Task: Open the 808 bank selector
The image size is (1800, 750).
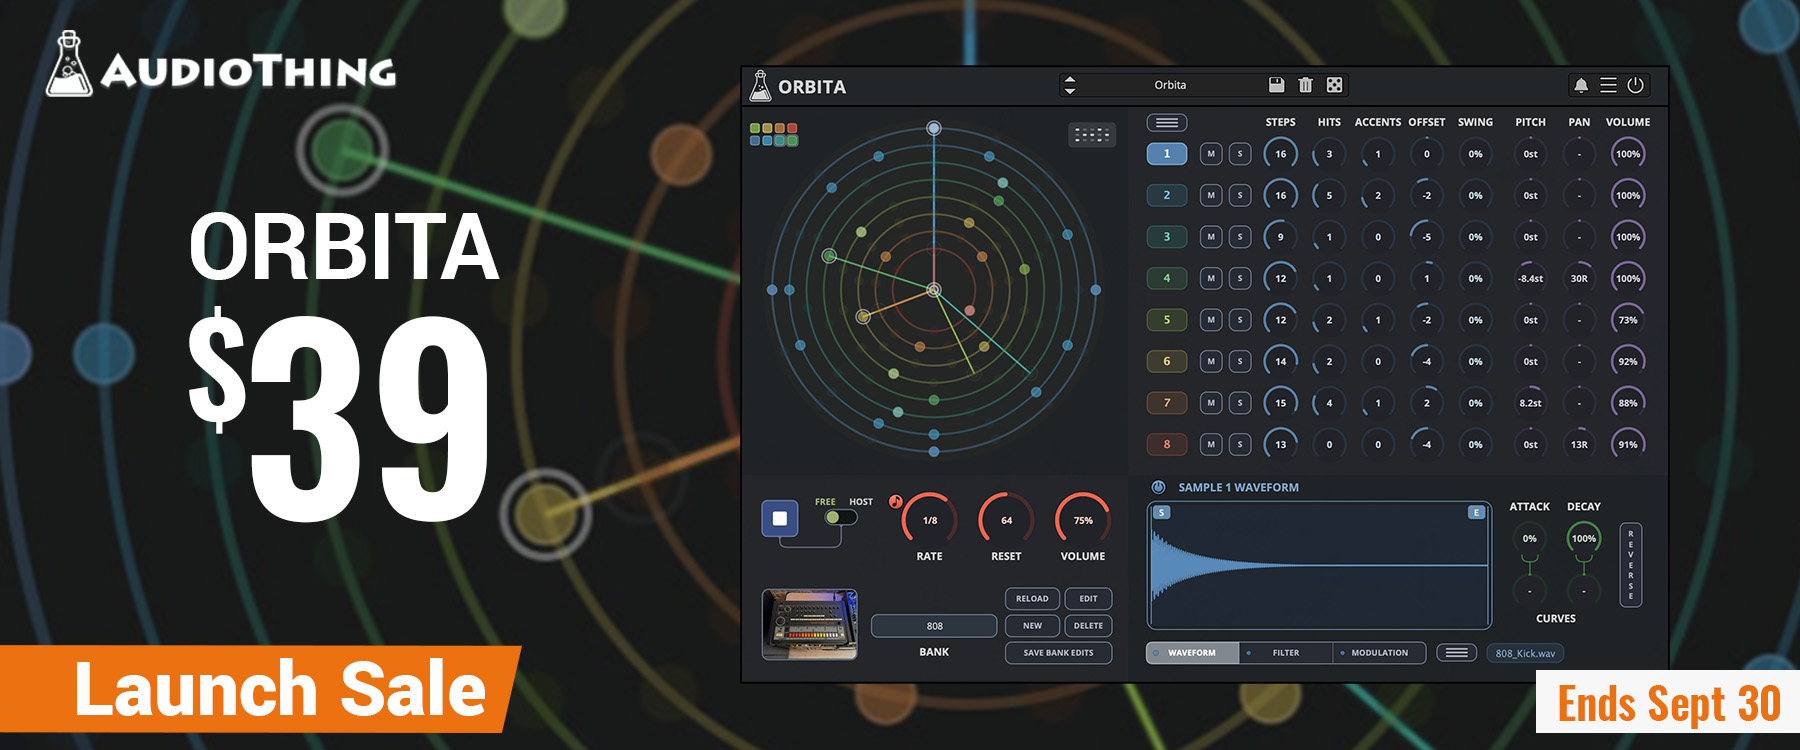Action: tap(934, 626)
